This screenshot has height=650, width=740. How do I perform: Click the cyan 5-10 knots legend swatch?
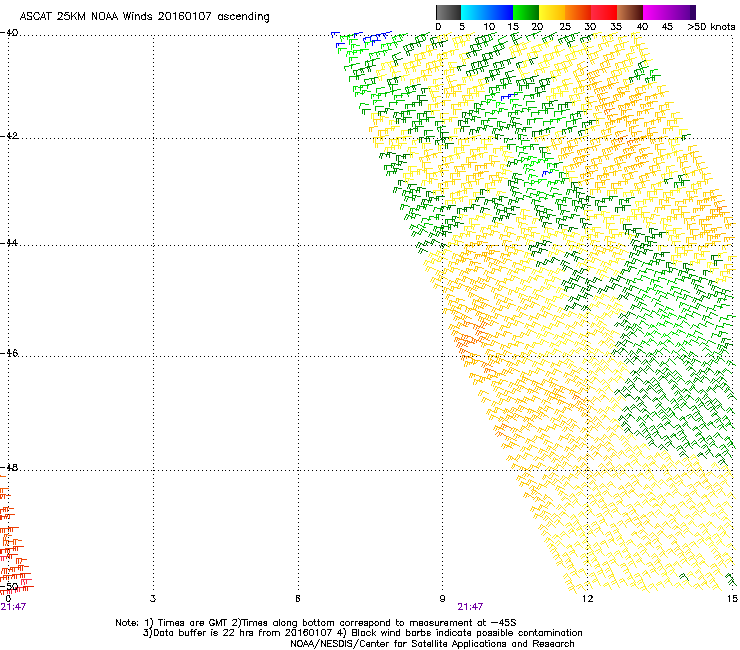click(474, 12)
